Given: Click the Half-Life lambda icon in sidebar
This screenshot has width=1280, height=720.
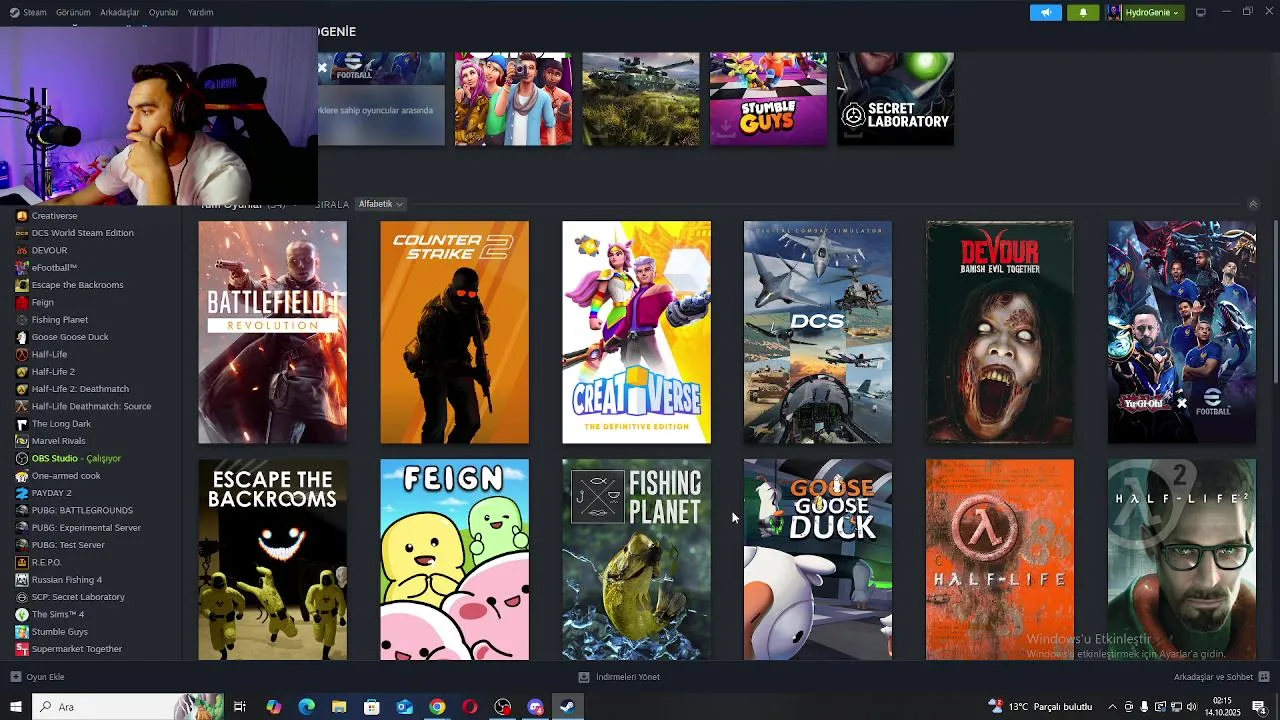Looking at the screenshot, I should (22, 354).
